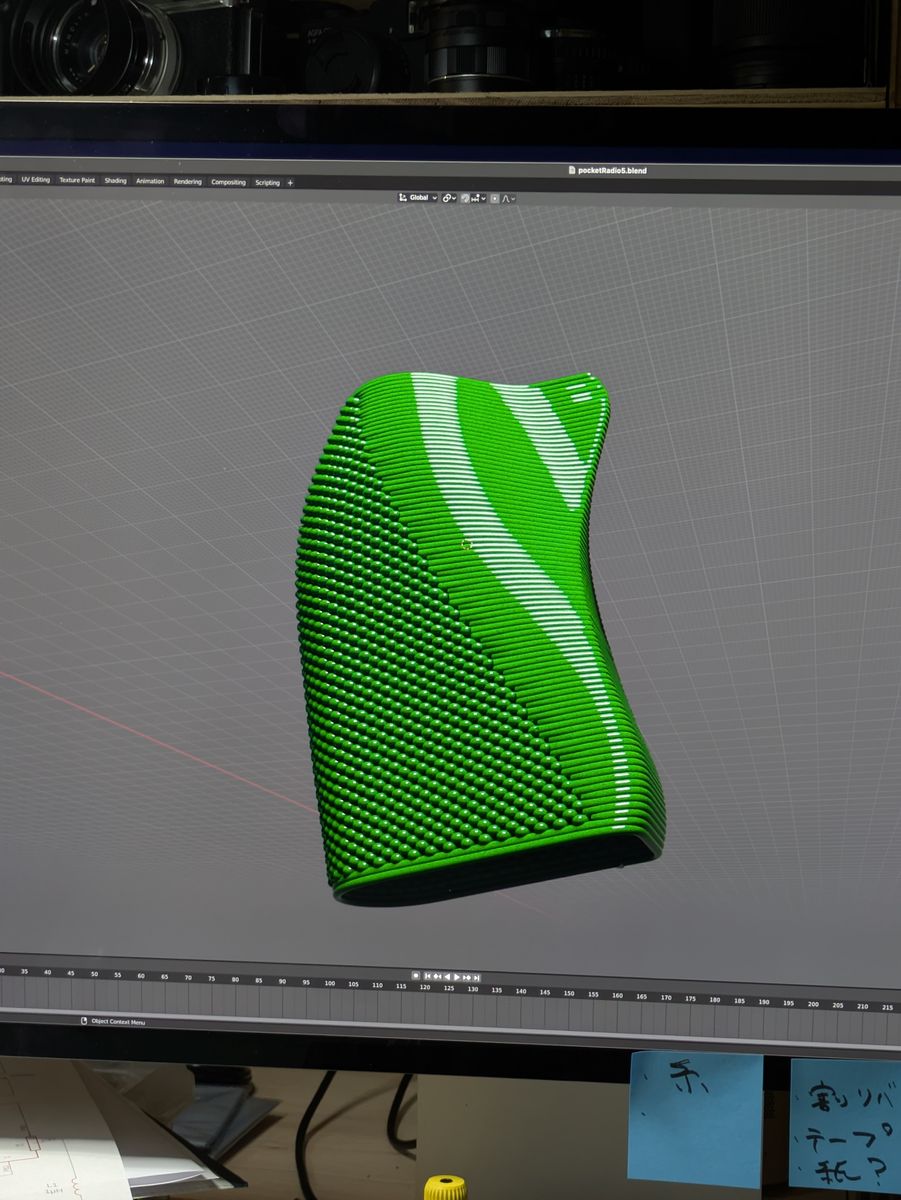
Task: Click frame 150 on the timeline ruler
Action: (x=568, y=993)
